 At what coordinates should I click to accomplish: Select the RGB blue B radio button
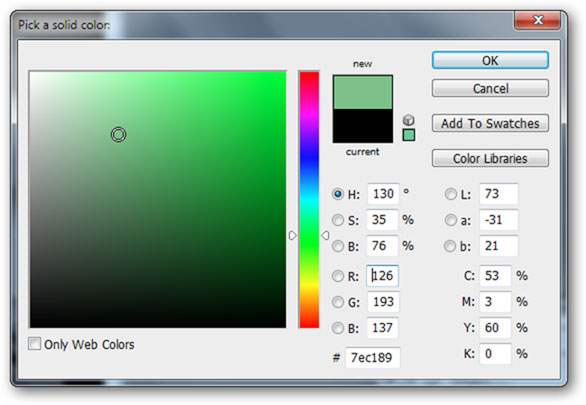[x=338, y=328]
